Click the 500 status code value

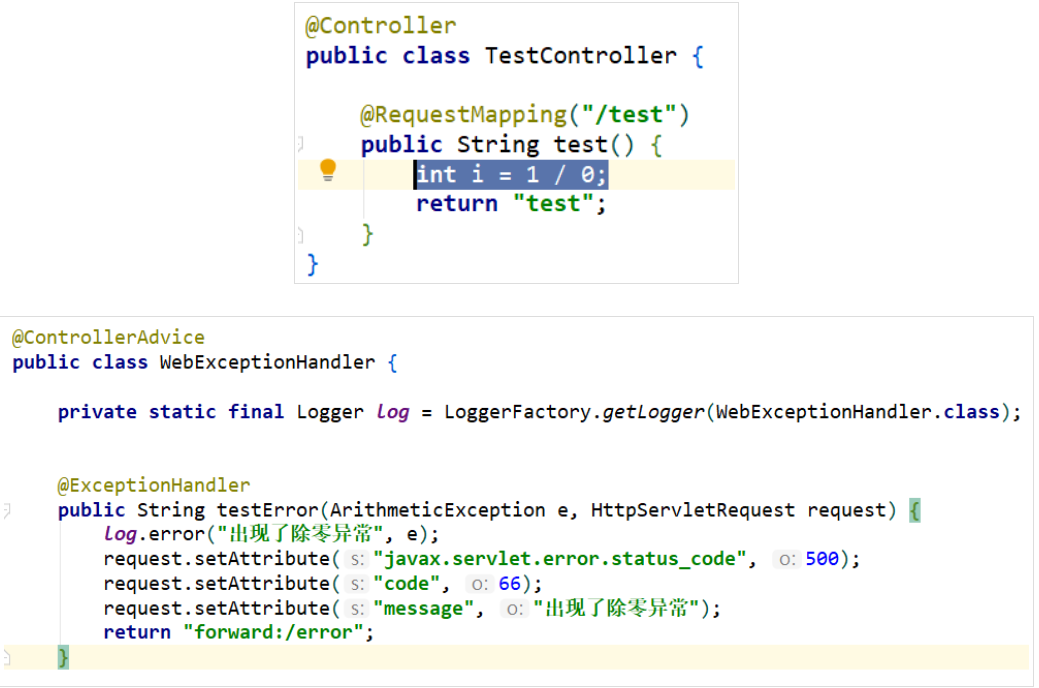[x=822, y=559]
